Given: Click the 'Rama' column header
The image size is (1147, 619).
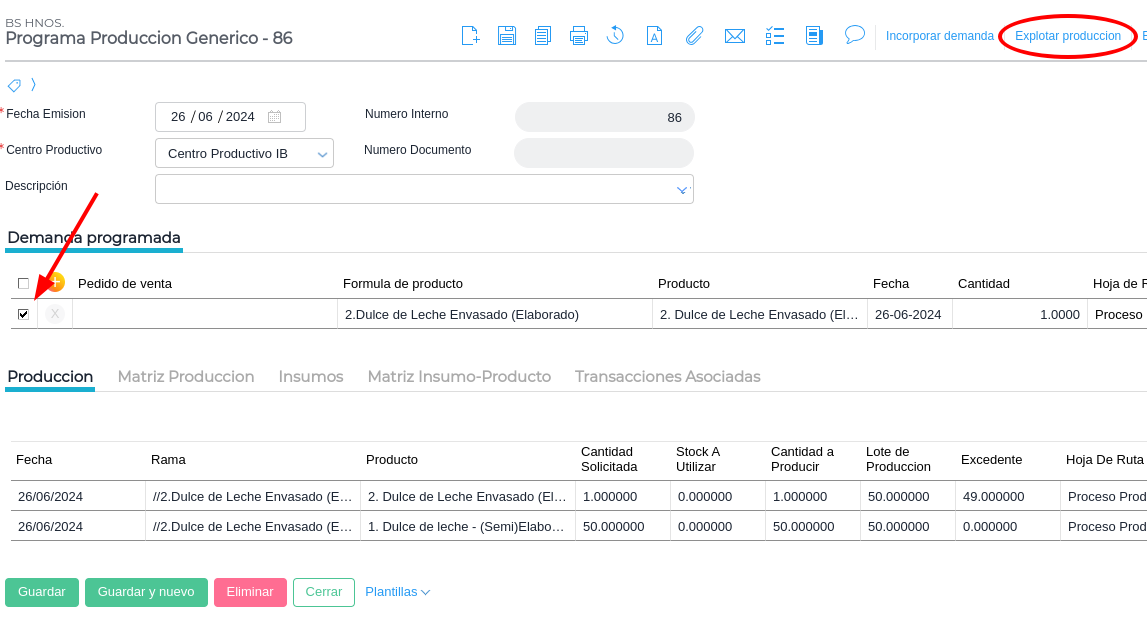Looking at the screenshot, I should click(168, 459).
